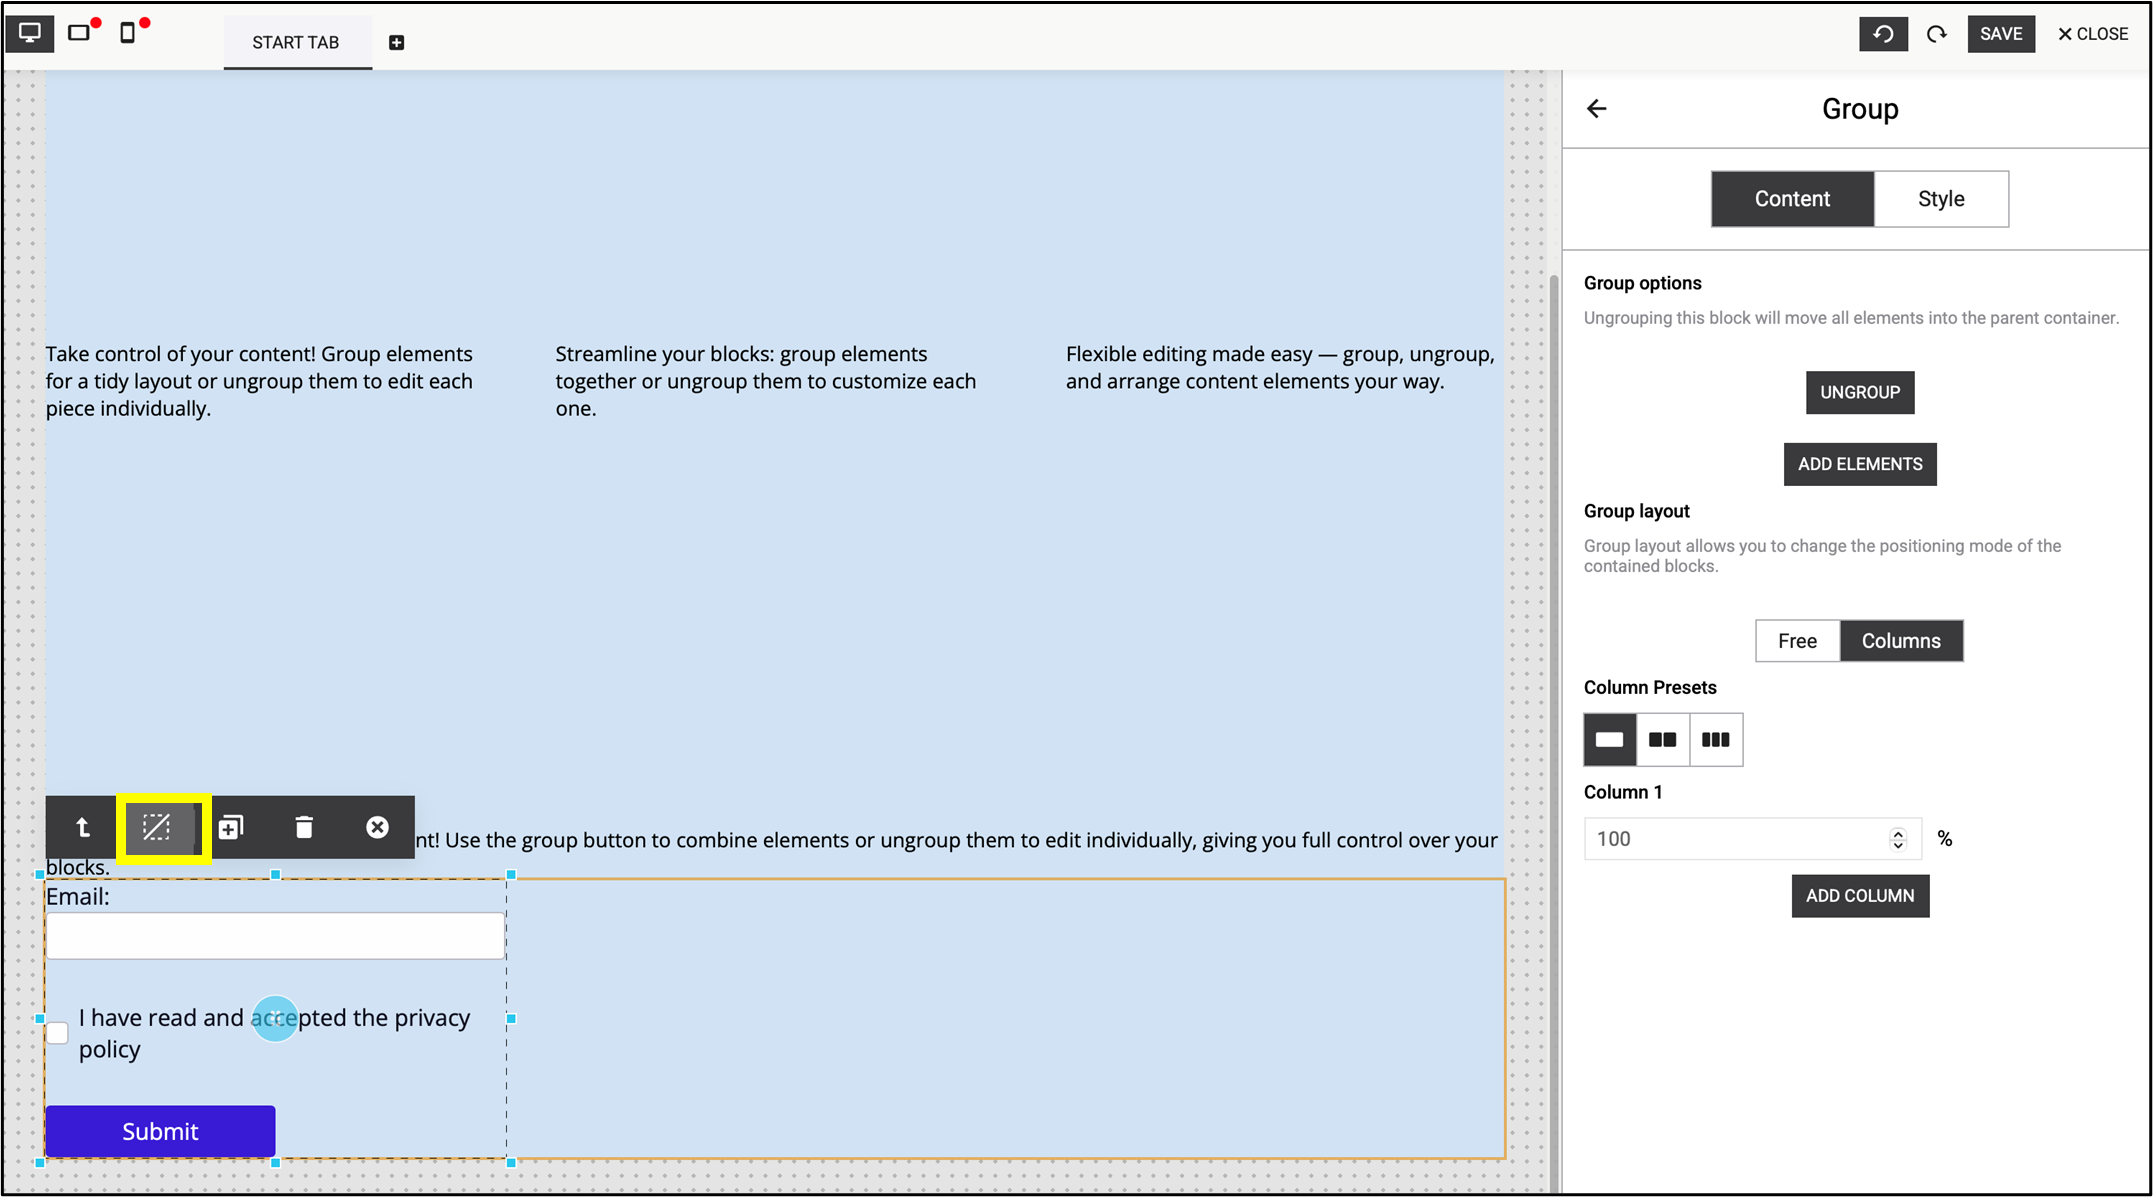Click the START TAB tab
Viewport: 2153px width, 1197px height.
point(296,42)
